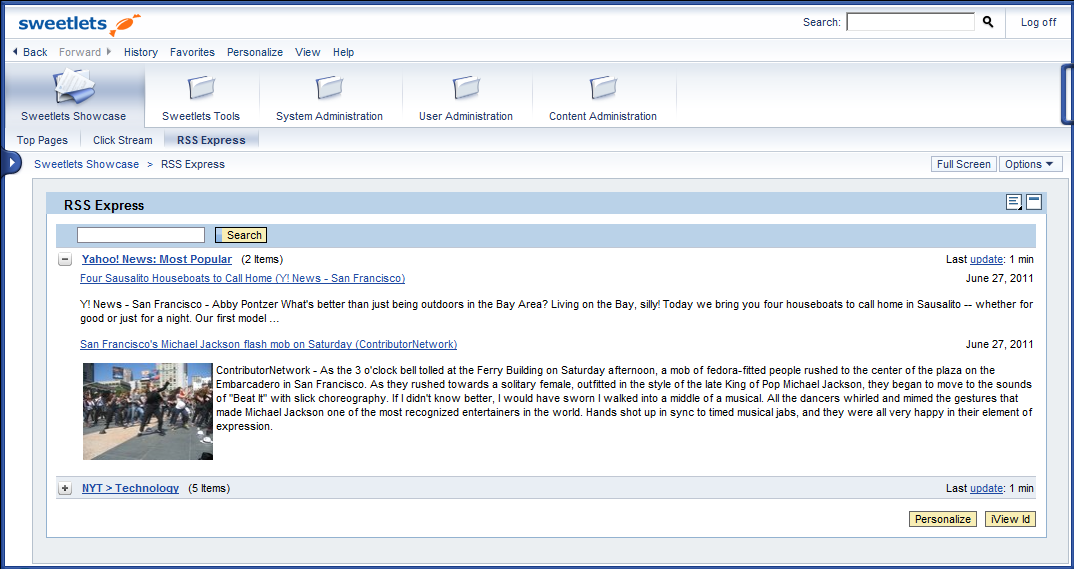This screenshot has width=1074, height=569.
Task: Select the RSS Express tab
Action: pyautogui.click(x=211, y=140)
